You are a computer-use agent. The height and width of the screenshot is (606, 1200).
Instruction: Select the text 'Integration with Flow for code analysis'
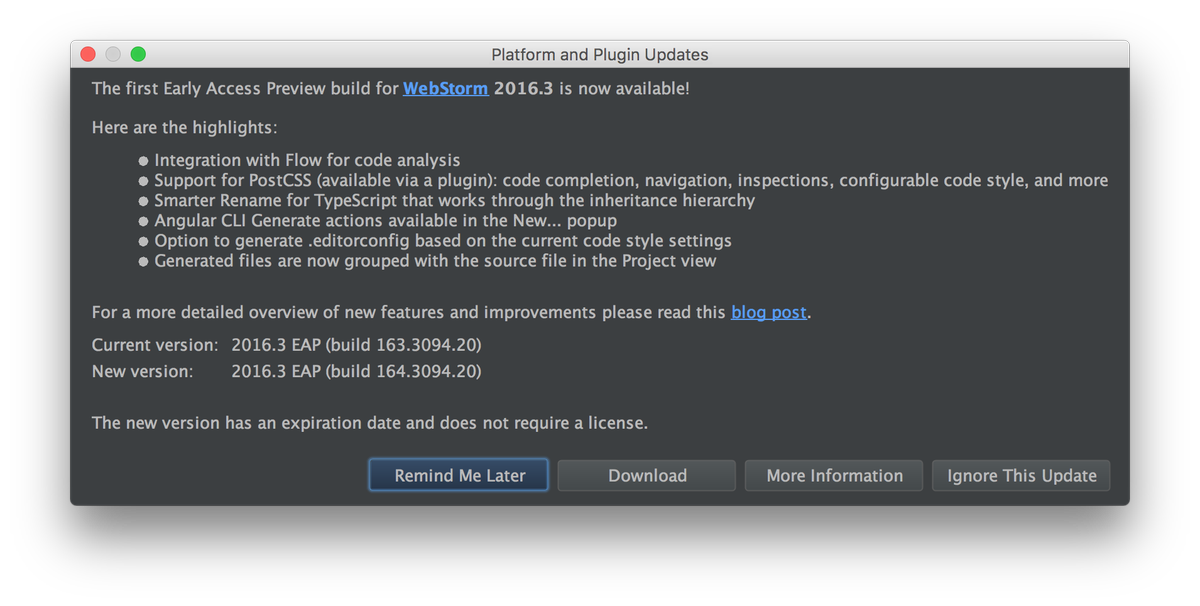307,160
